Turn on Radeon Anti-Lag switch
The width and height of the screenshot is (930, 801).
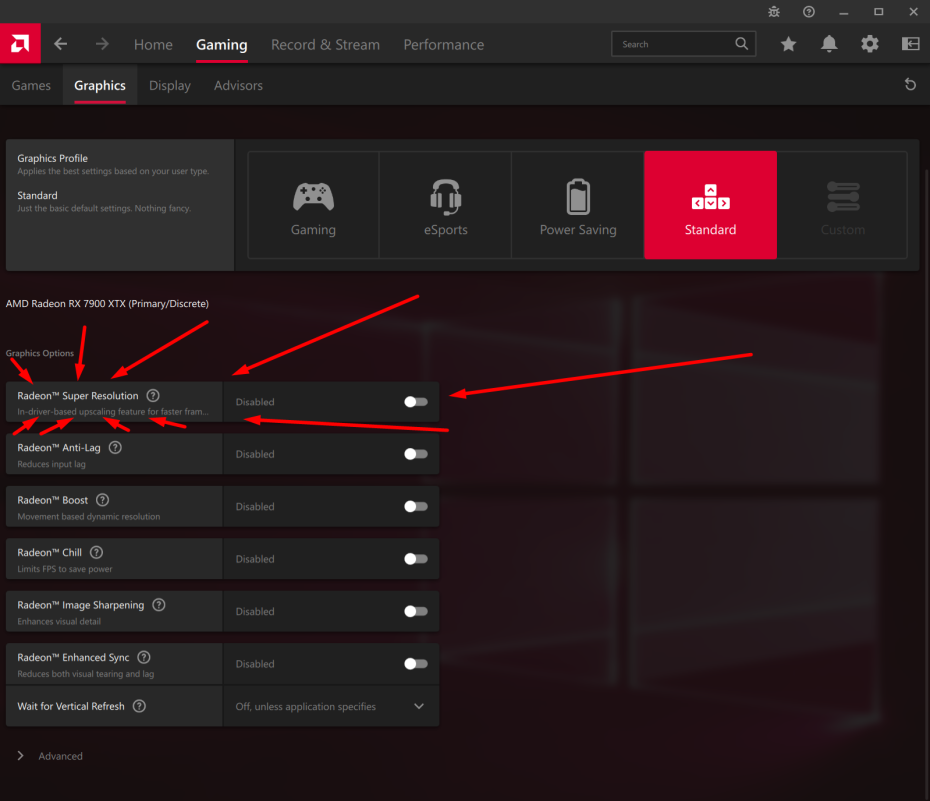(x=415, y=454)
